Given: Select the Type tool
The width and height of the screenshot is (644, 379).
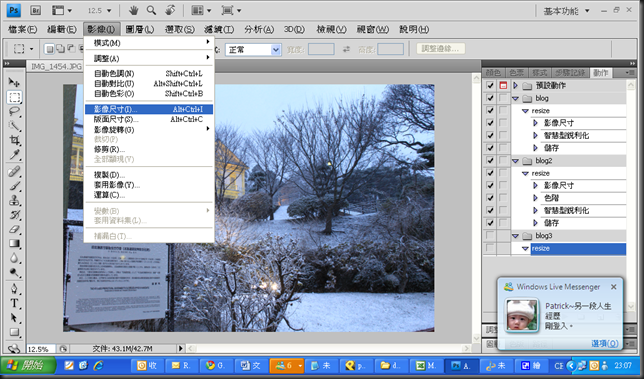Looking at the screenshot, I should [x=14, y=303].
